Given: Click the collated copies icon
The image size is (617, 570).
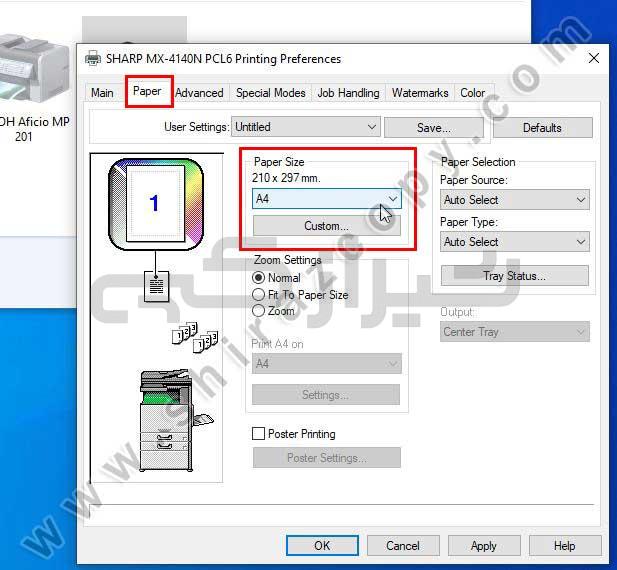Looking at the screenshot, I should (x=195, y=337).
